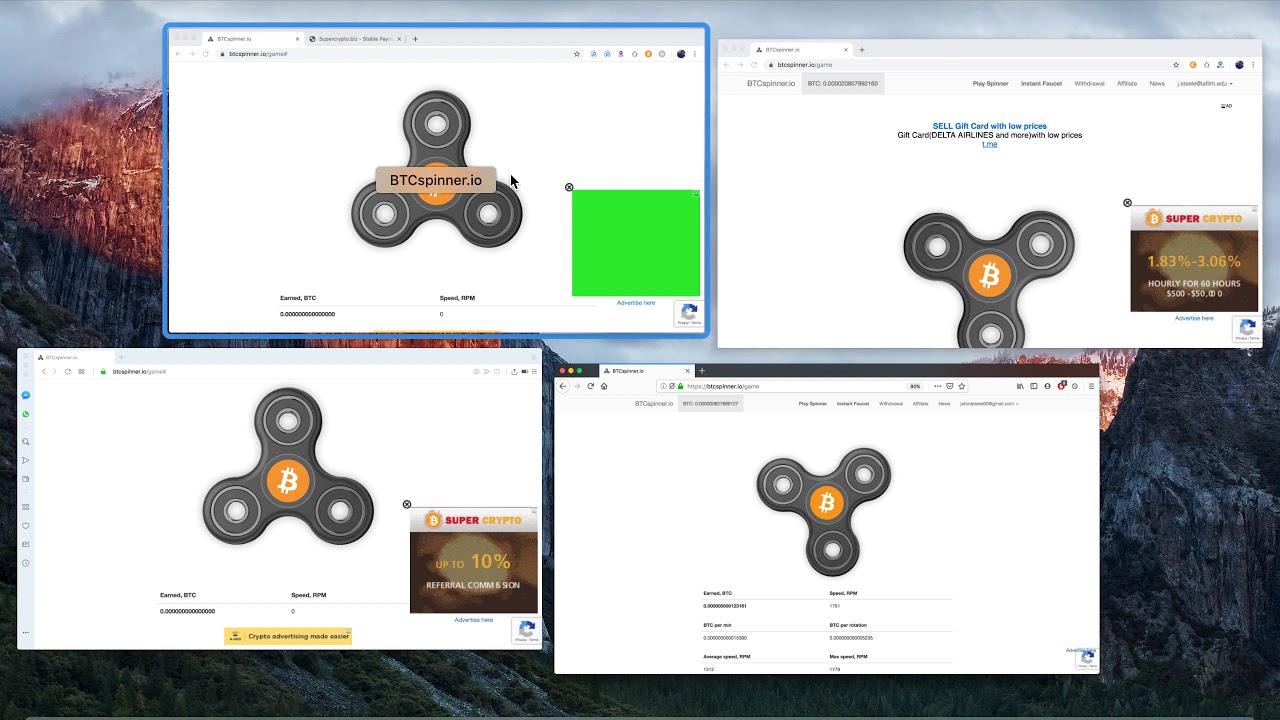
Task: Select the BTCspinner.io tab in top-left Chrome window
Action: [252, 39]
